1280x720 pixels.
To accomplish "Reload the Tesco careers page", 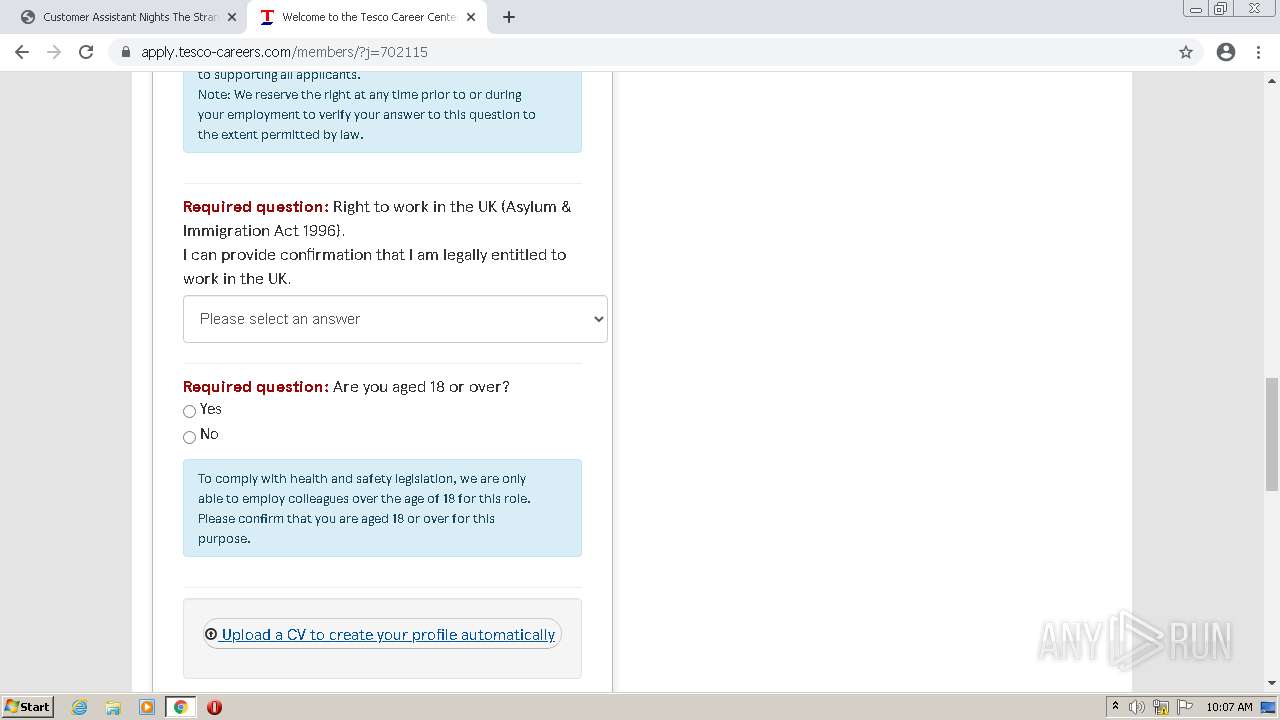I will pos(86,52).
